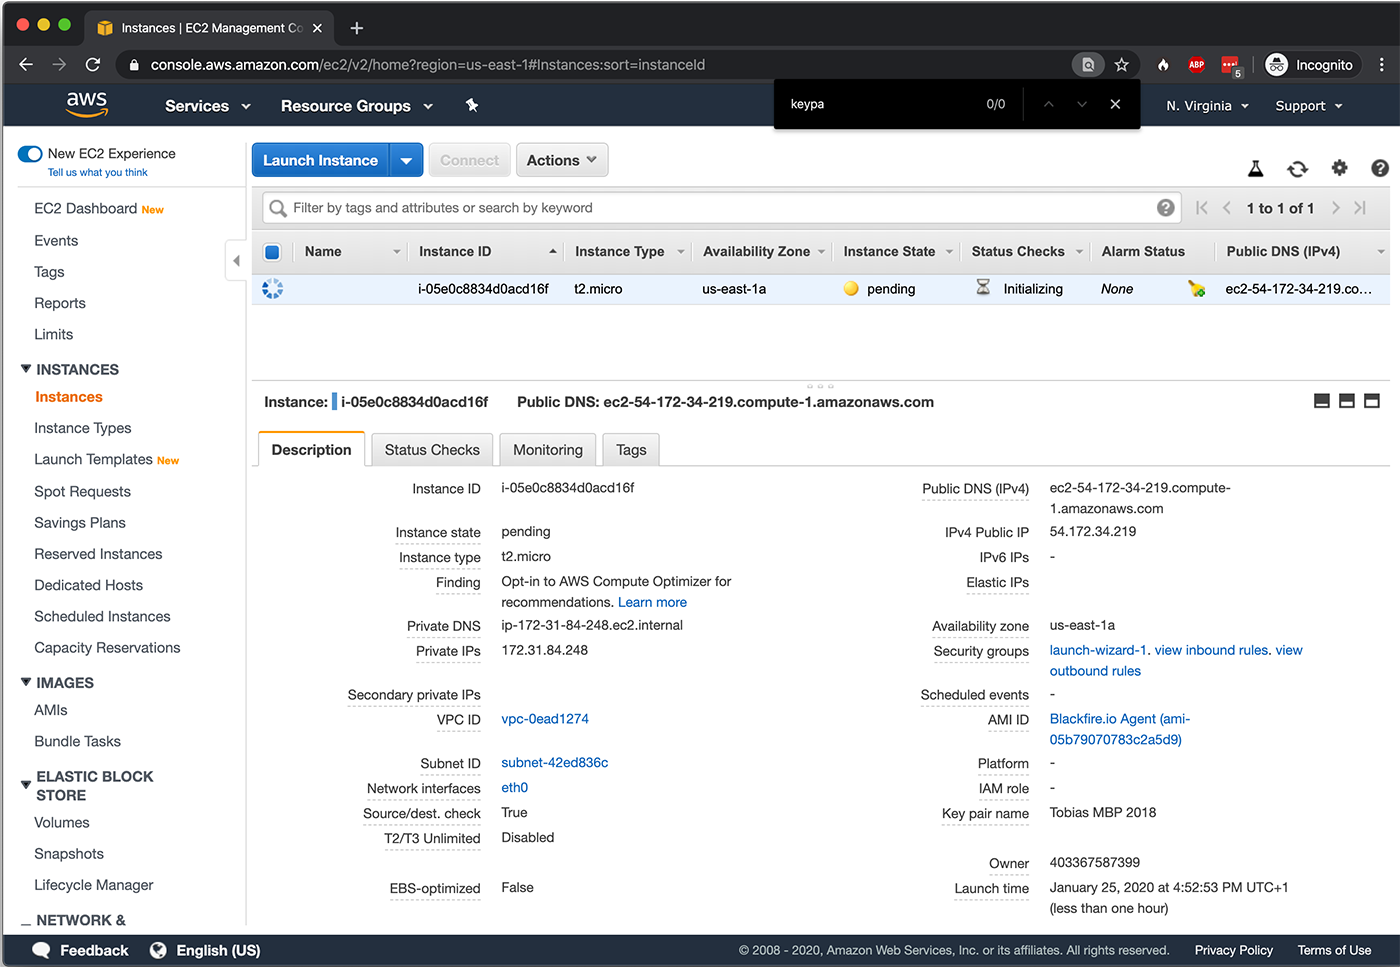This screenshot has width=1400, height=967.
Task: Open Spot Requests in the sidebar
Action: tap(83, 491)
